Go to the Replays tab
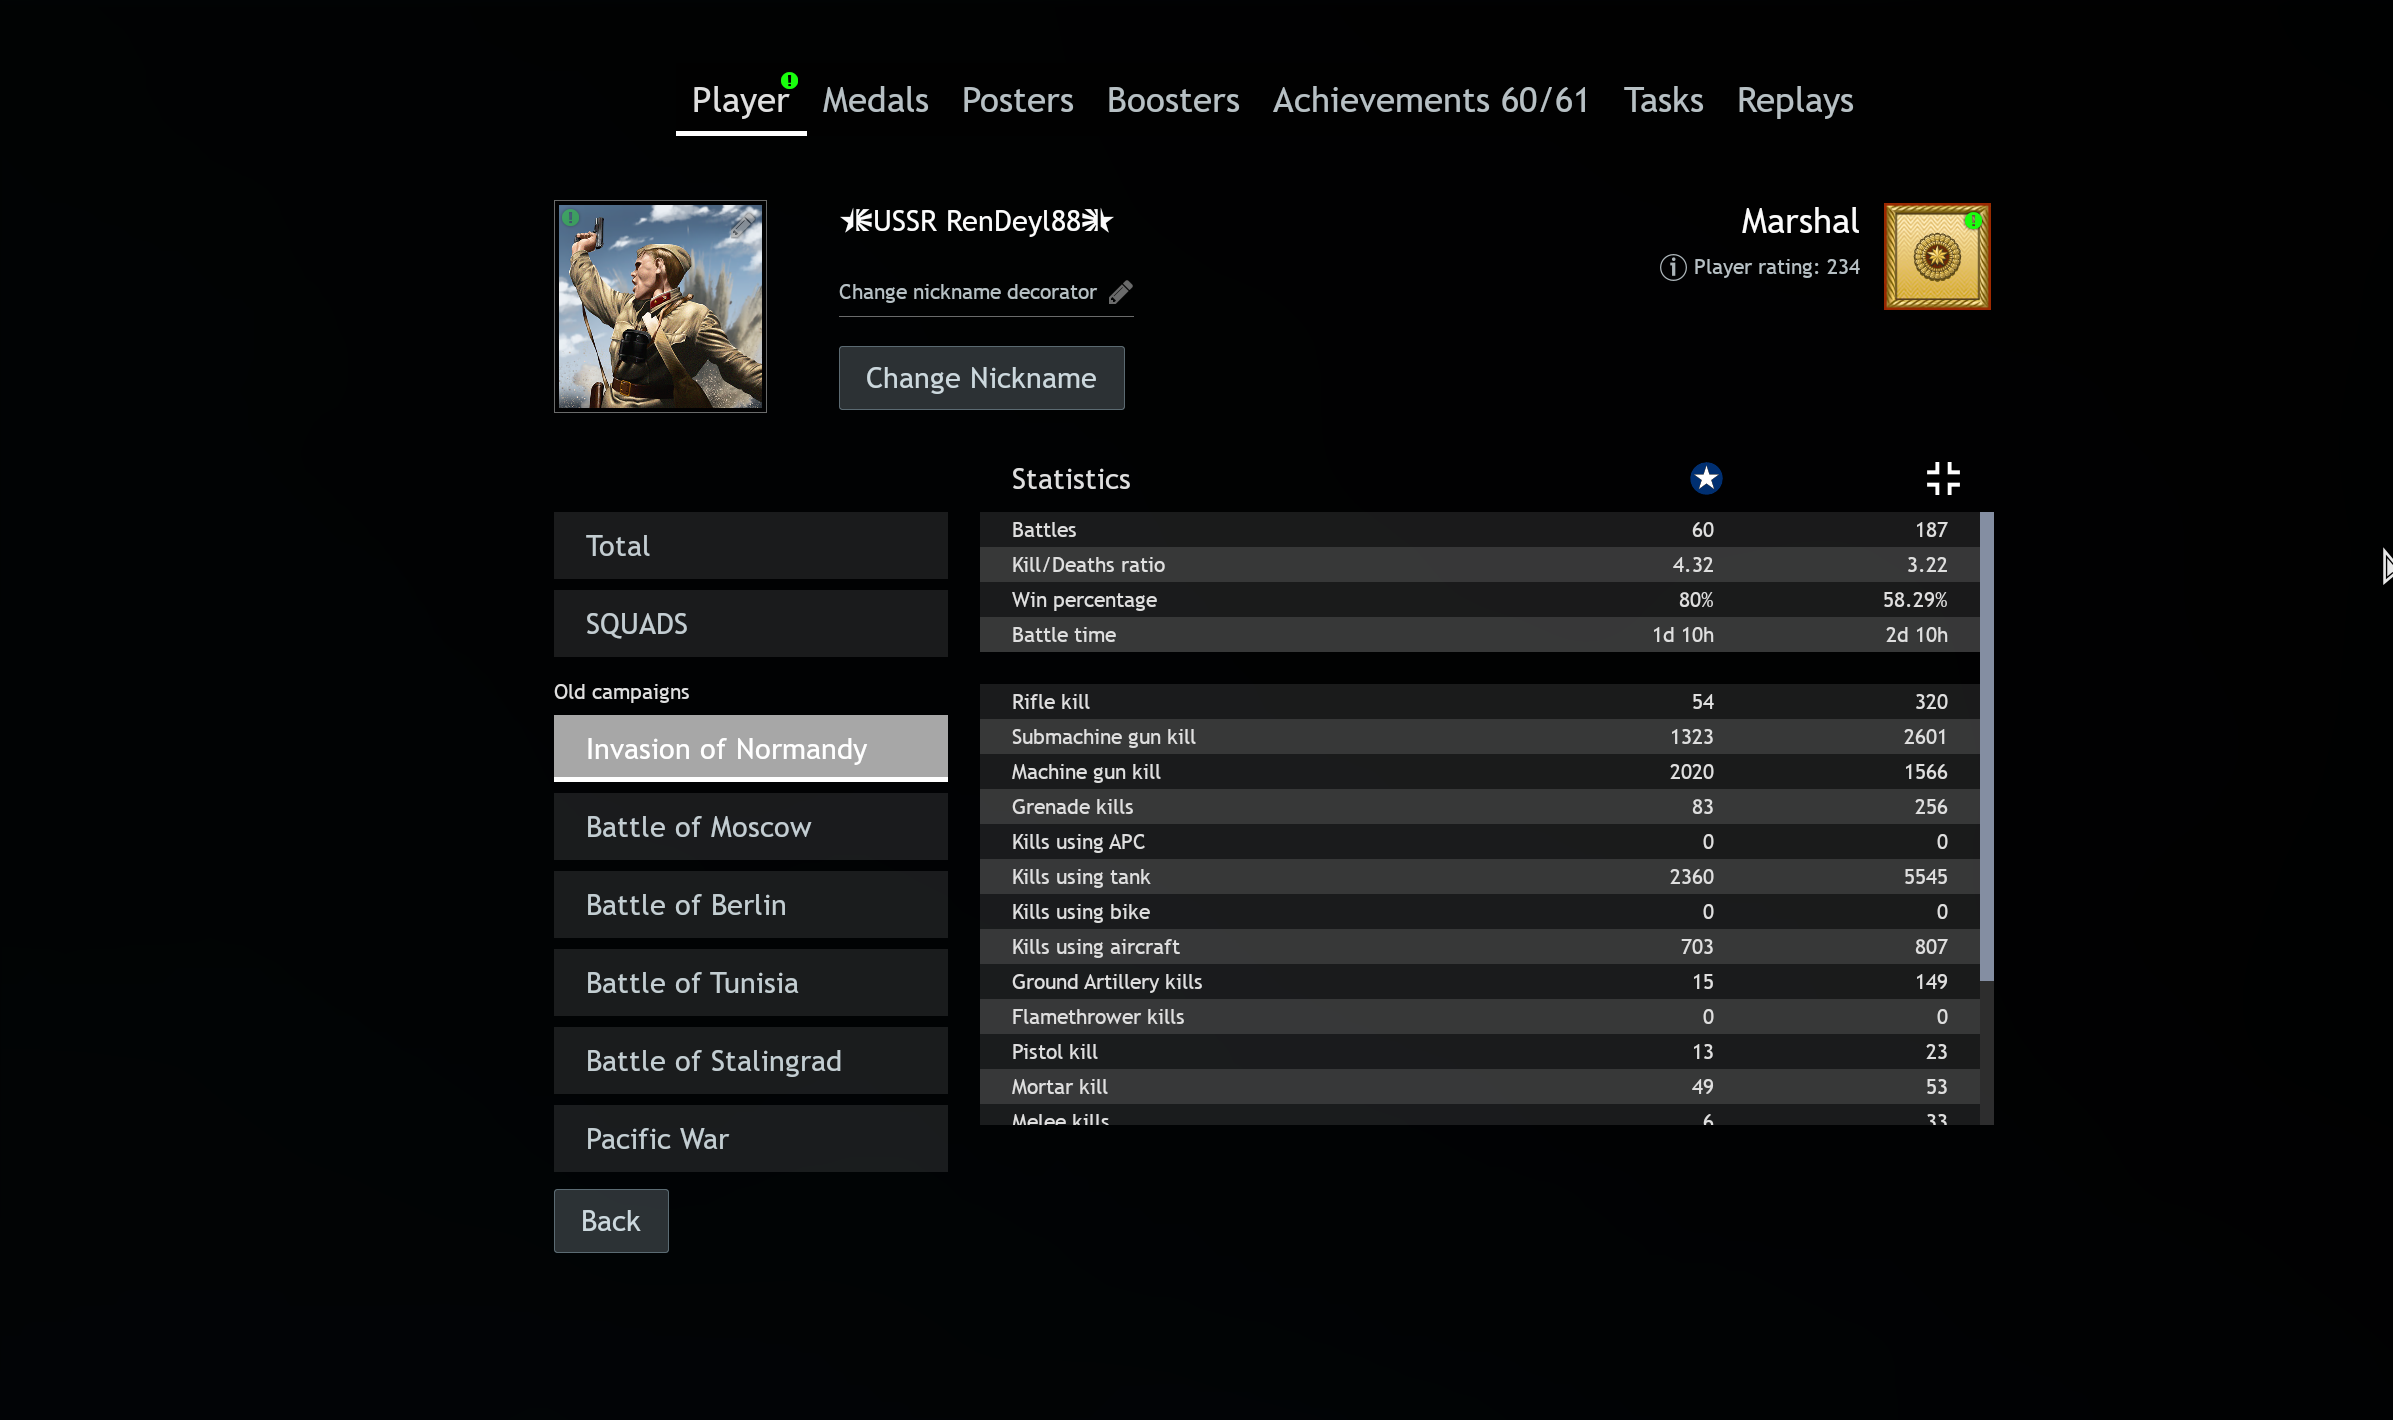This screenshot has width=2393, height=1420. pos(1795,100)
